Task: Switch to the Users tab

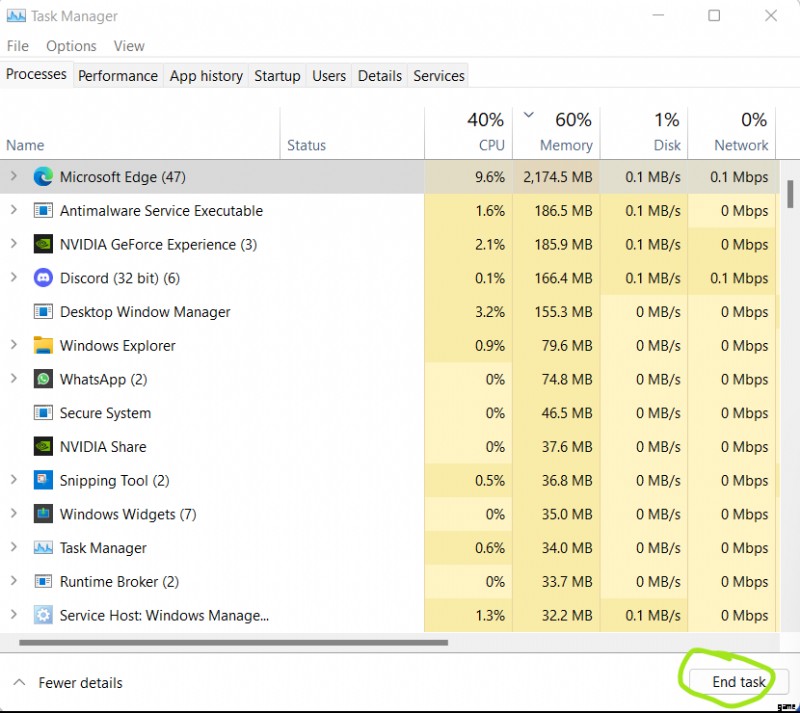Action: [329, 76]
